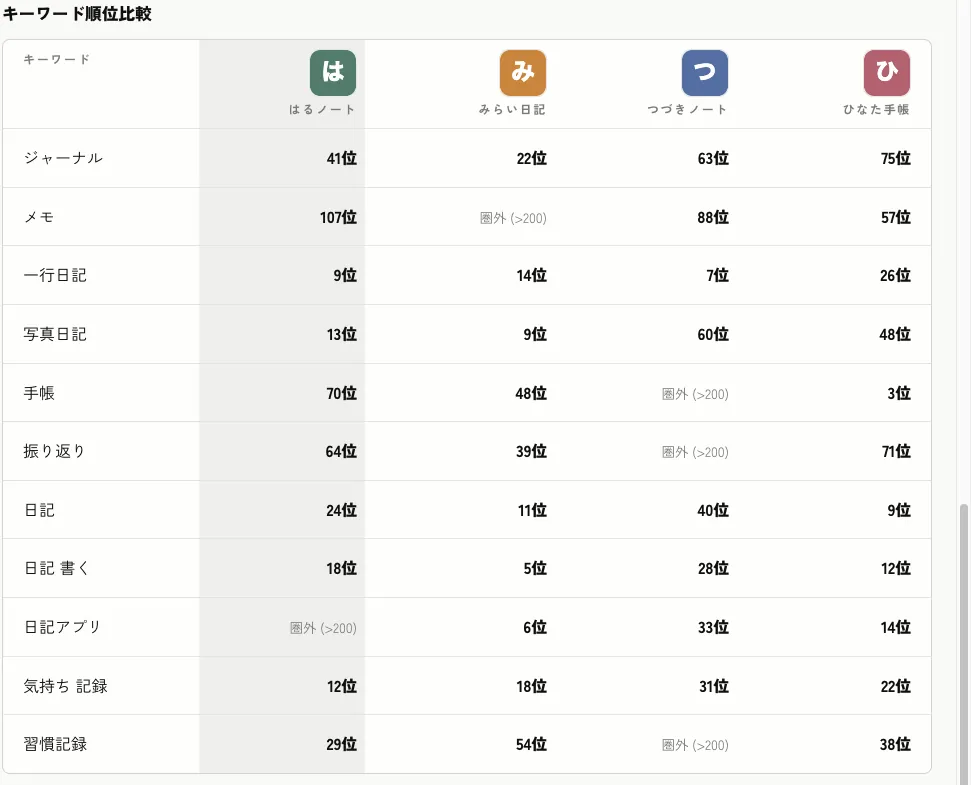Click the 3位 rank in 手帳 row
The image size is (971, 785).
tap(899, 393)
